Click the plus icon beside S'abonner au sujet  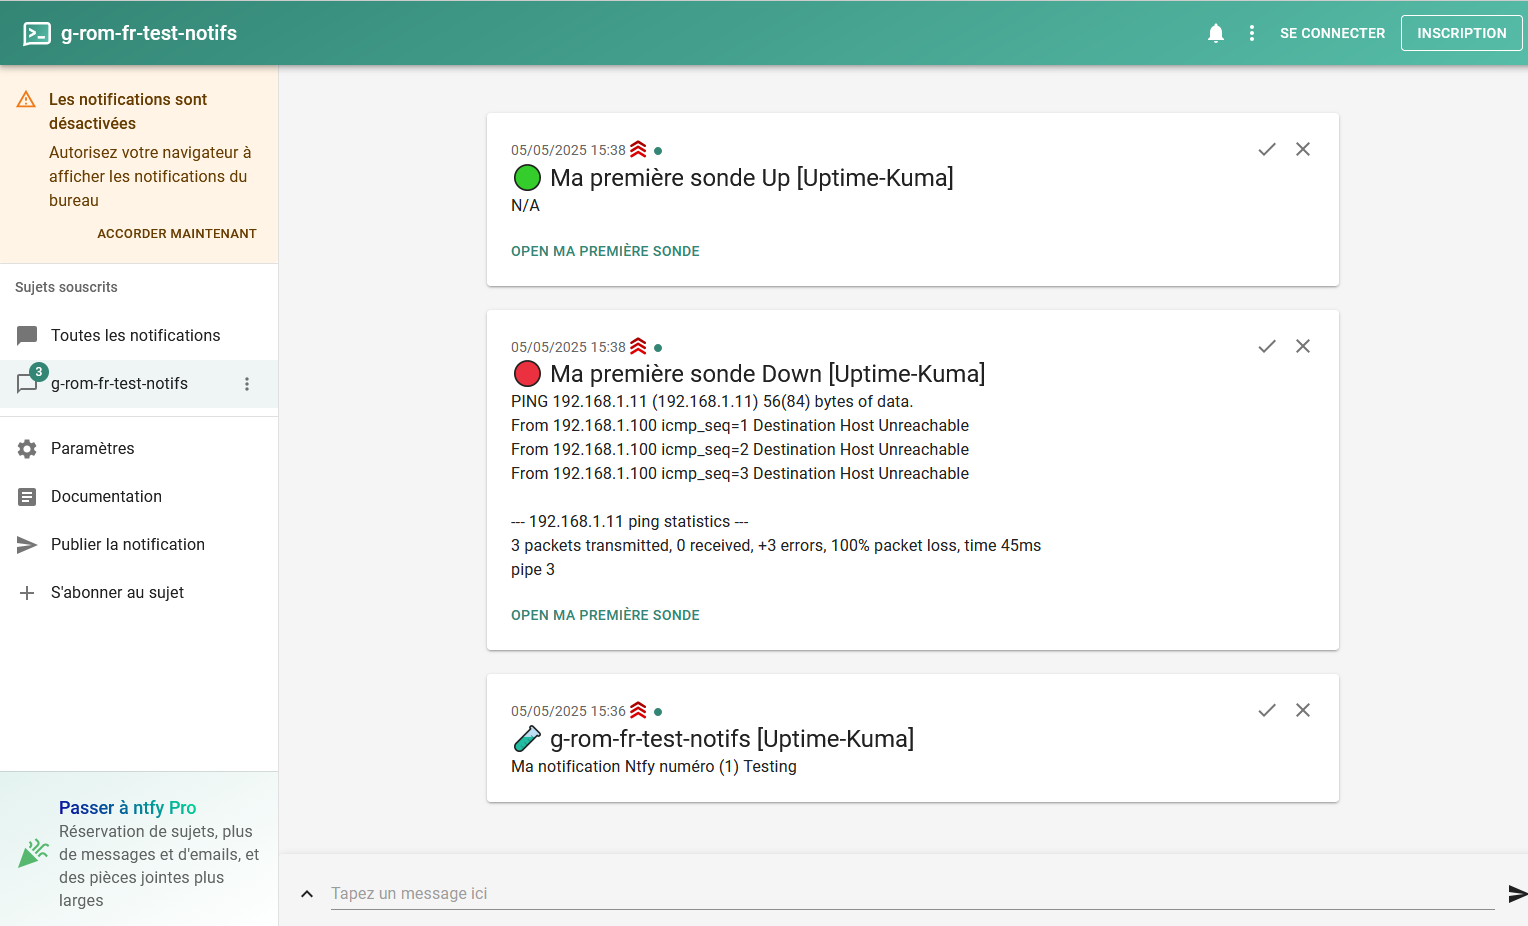pos(27,593)
